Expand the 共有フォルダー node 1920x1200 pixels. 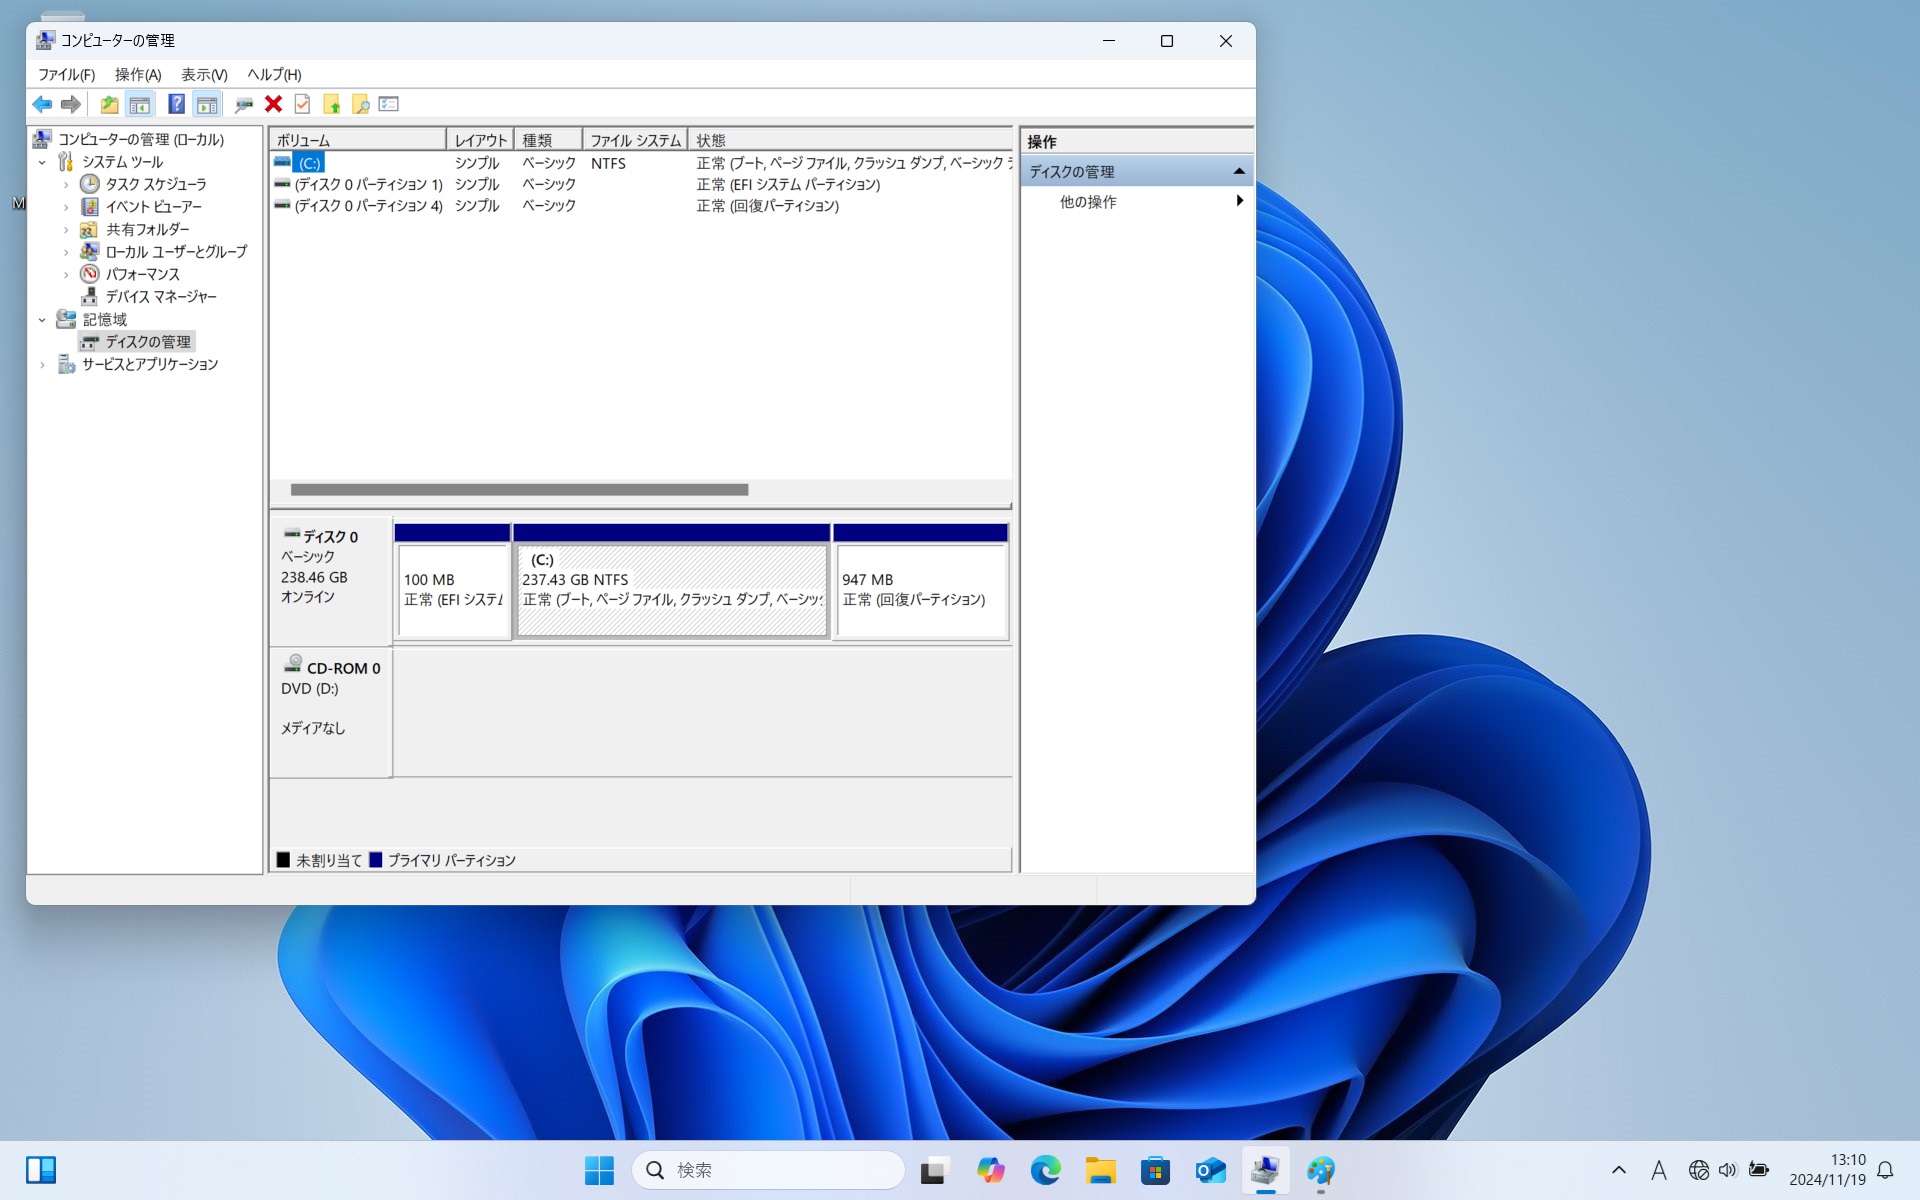pos(66,230)
